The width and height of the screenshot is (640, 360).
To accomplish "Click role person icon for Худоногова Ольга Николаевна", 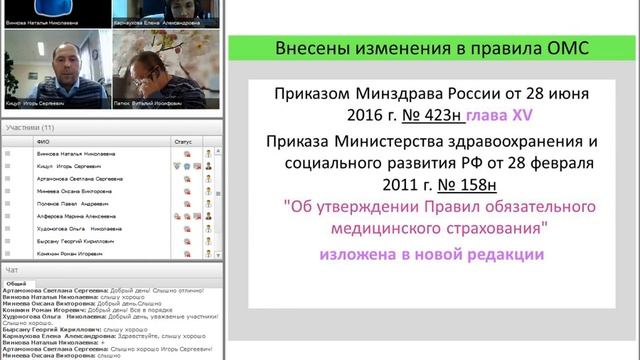I will click(209, 229).
